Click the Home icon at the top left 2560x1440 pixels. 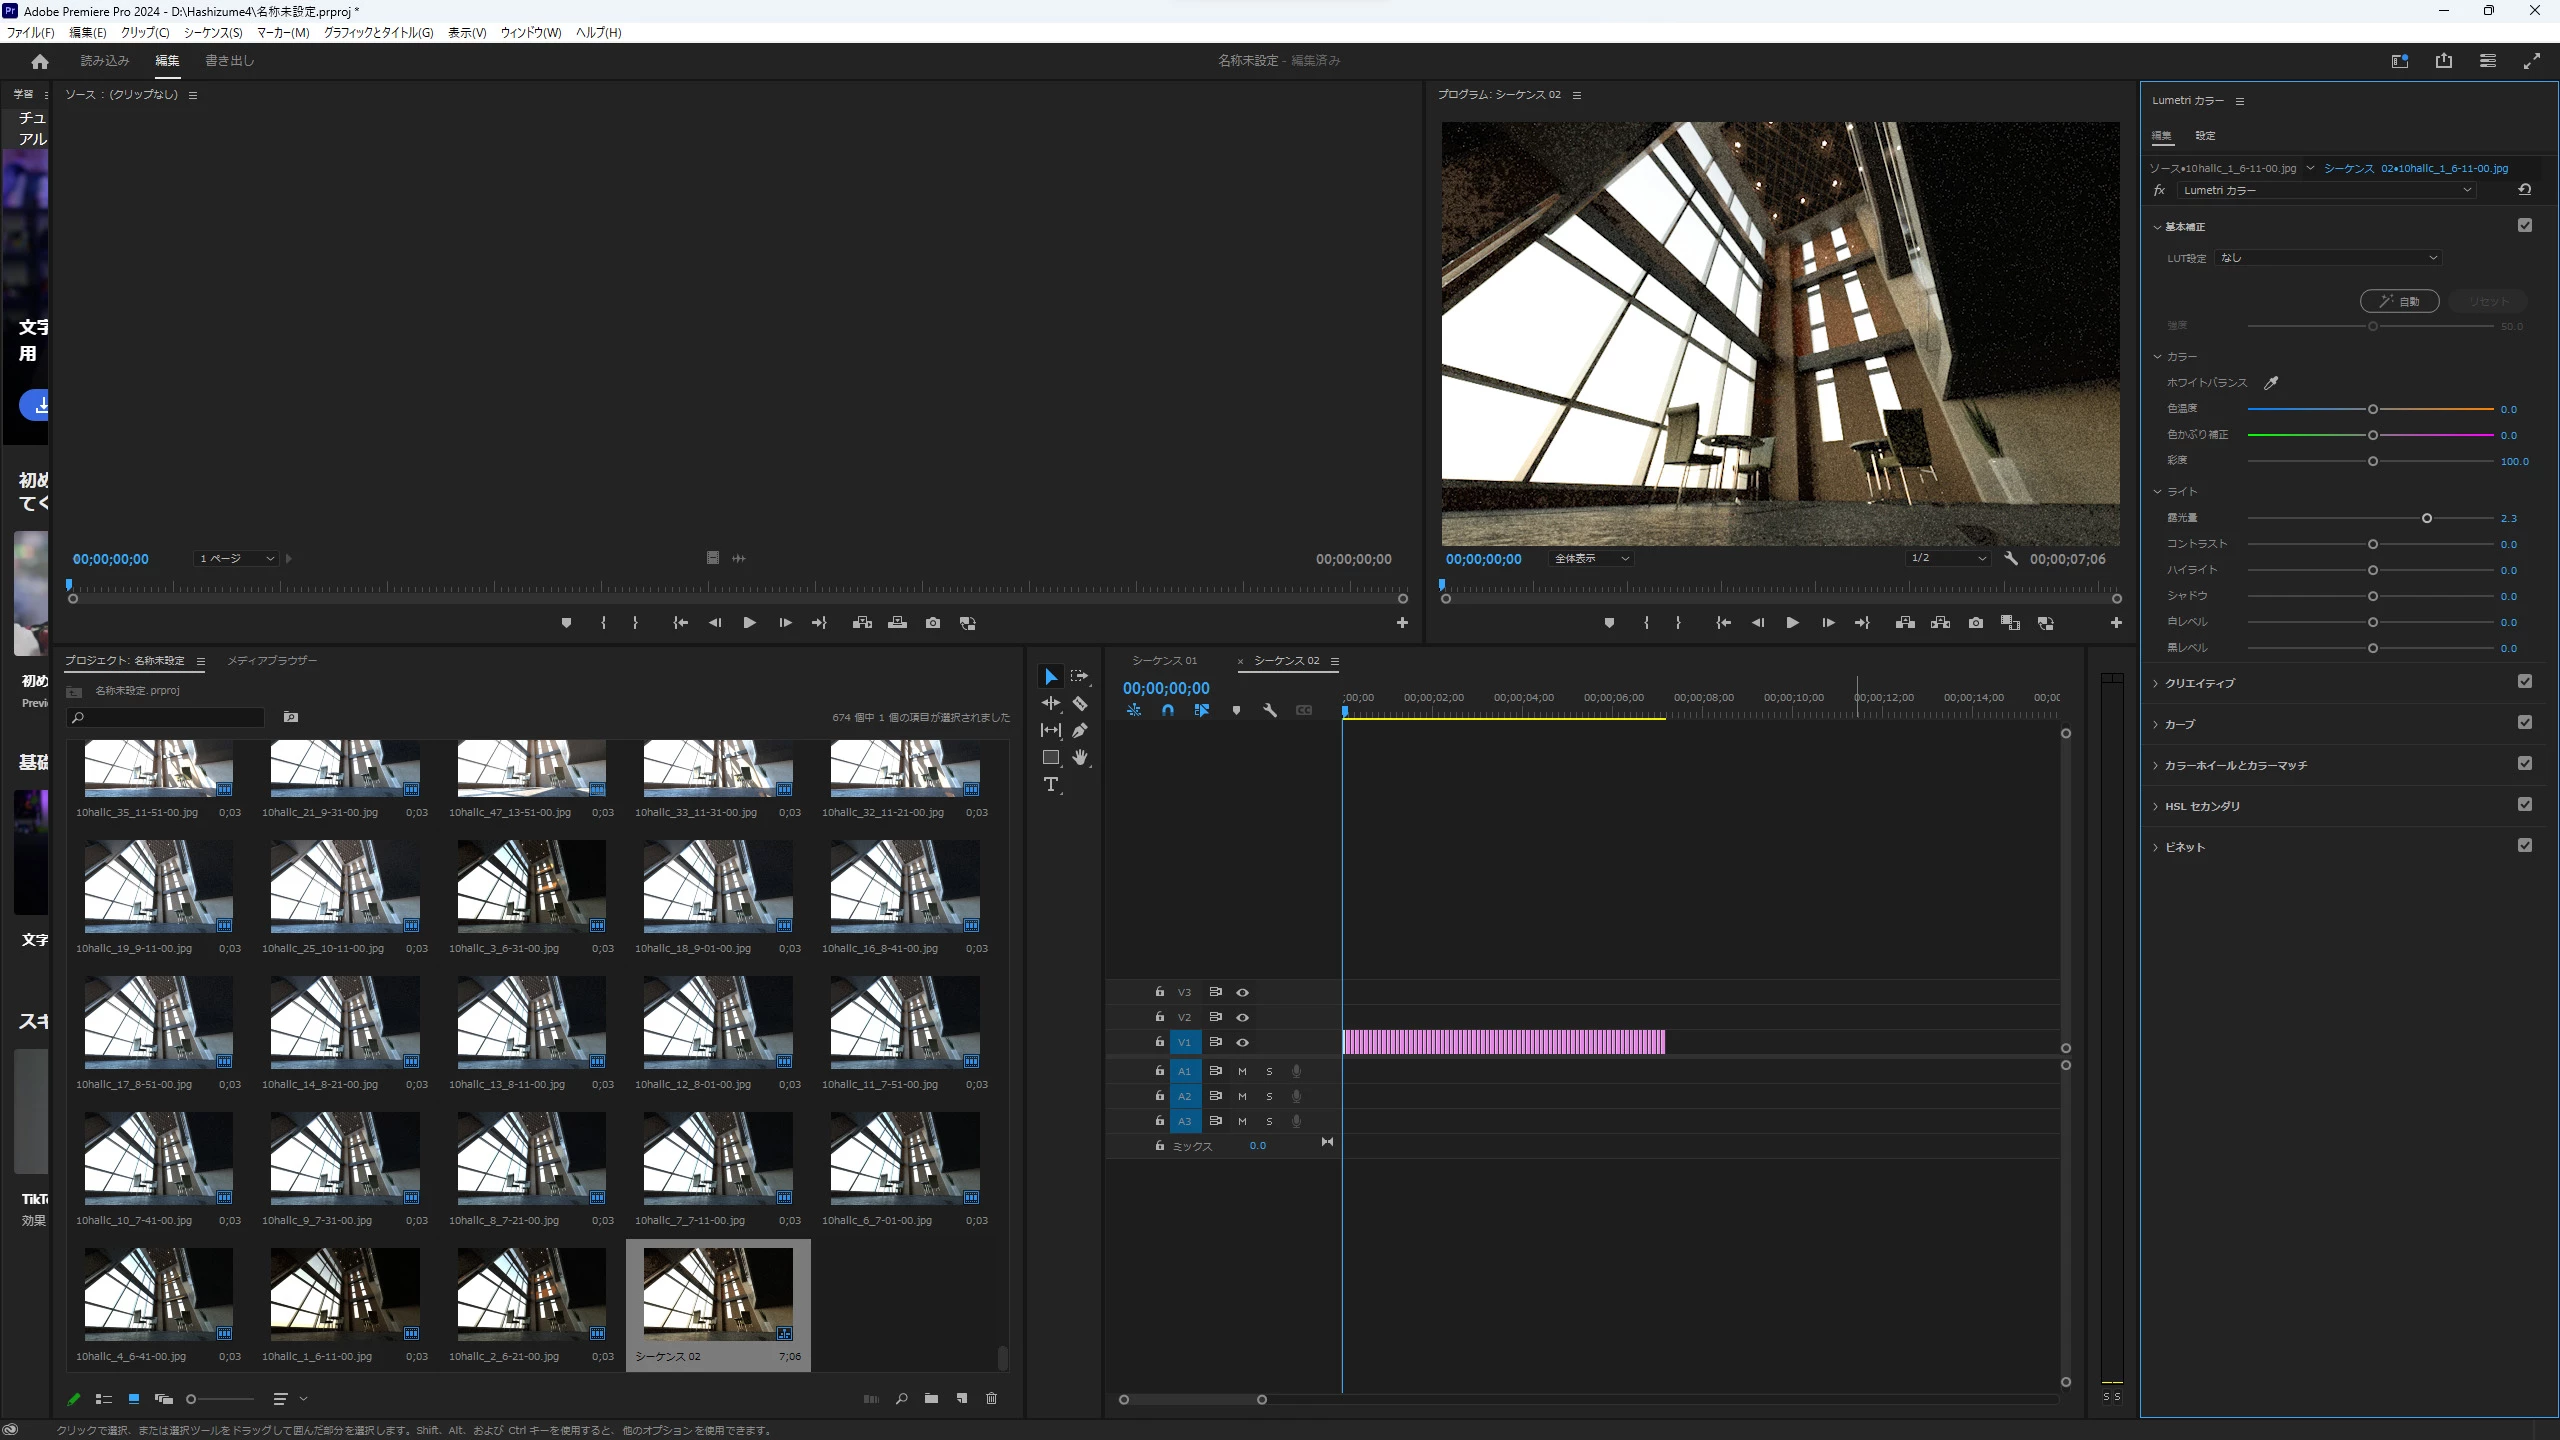(x=40, y=62)
